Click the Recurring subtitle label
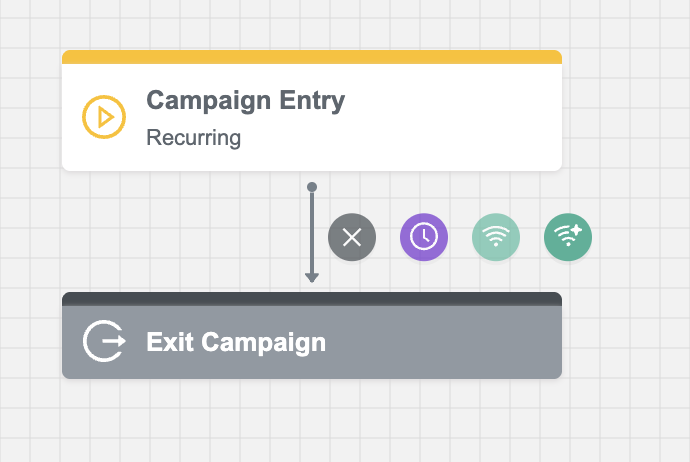This screenshot has width=690, height=462. point(193,137)
